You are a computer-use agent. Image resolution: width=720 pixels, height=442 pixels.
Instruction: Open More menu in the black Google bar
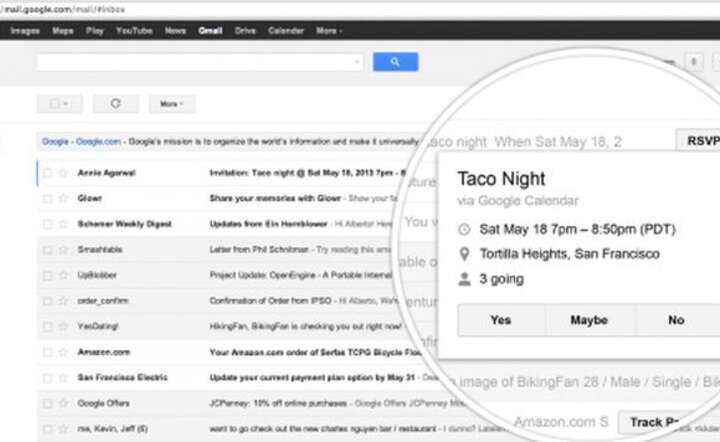coord(329,31)
